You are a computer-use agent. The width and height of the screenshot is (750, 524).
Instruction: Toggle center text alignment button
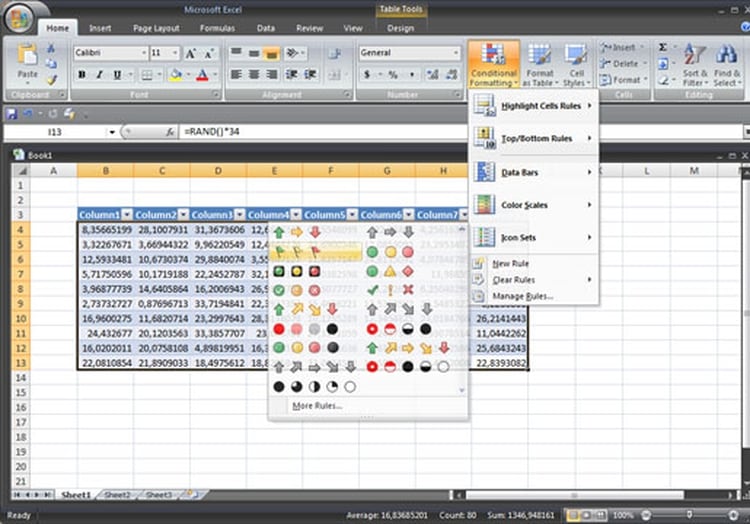pyautogui.click(x=254, y=75)
